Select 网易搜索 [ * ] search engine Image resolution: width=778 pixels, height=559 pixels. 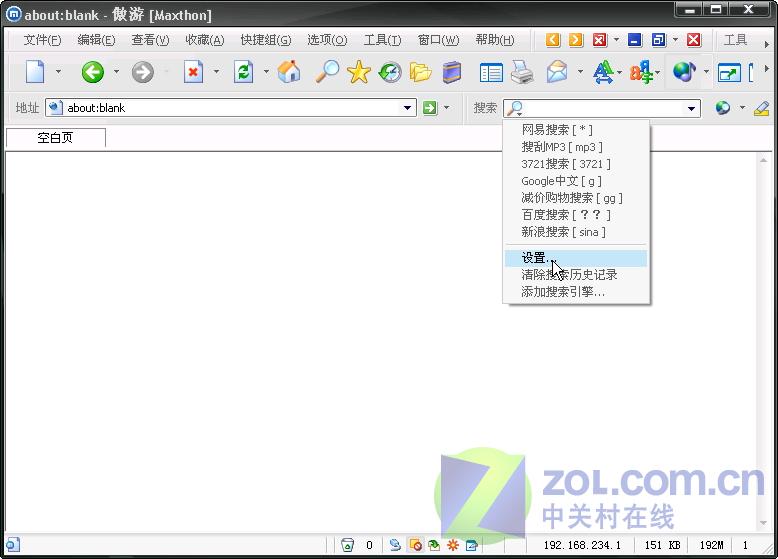(576, 130)
